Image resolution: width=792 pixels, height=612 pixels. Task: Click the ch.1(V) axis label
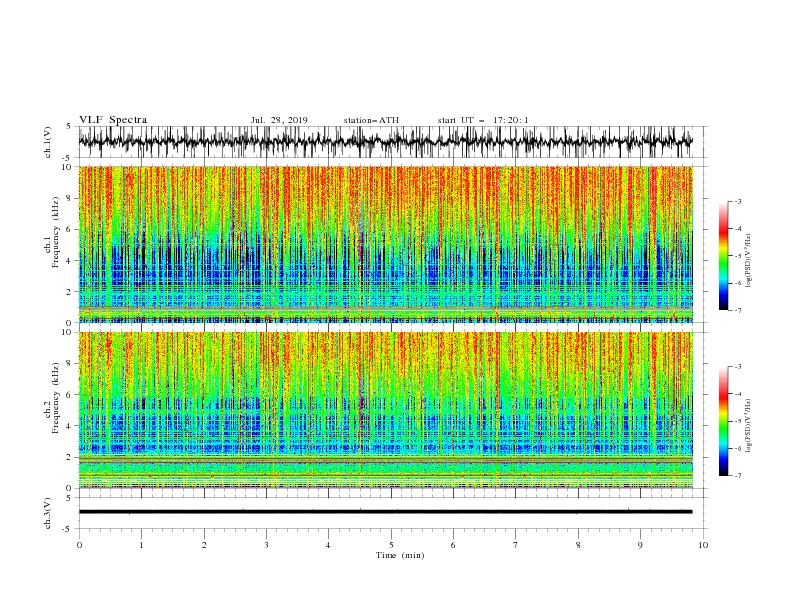click(x=48, y=142)
